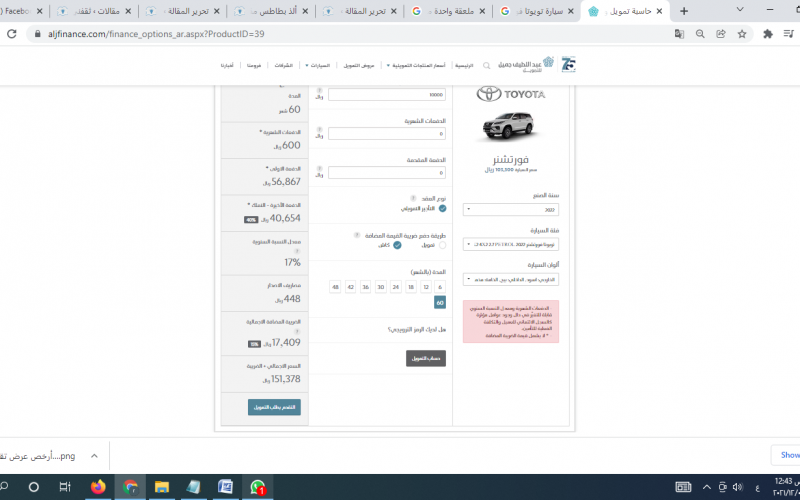Expand the downloaded png file options chevron

(94, 456)
